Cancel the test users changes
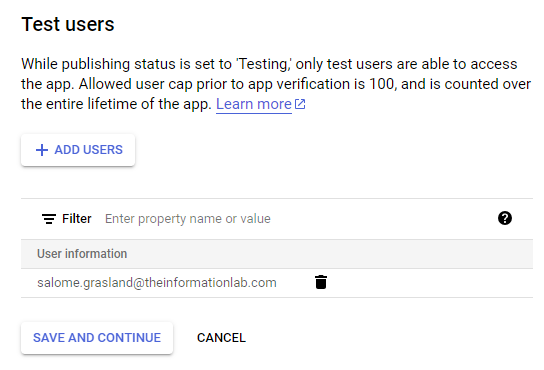544x370 pixels. click(221, 338)
